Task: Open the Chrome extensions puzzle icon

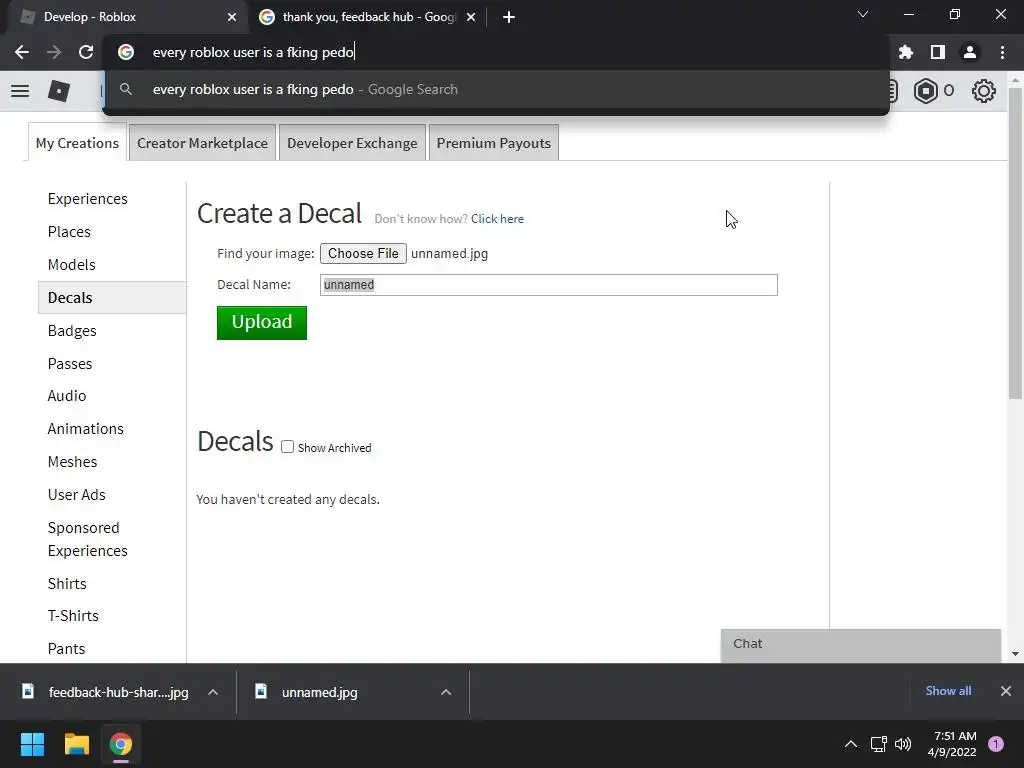Action: pyautogui.click(x=905, y=52)
